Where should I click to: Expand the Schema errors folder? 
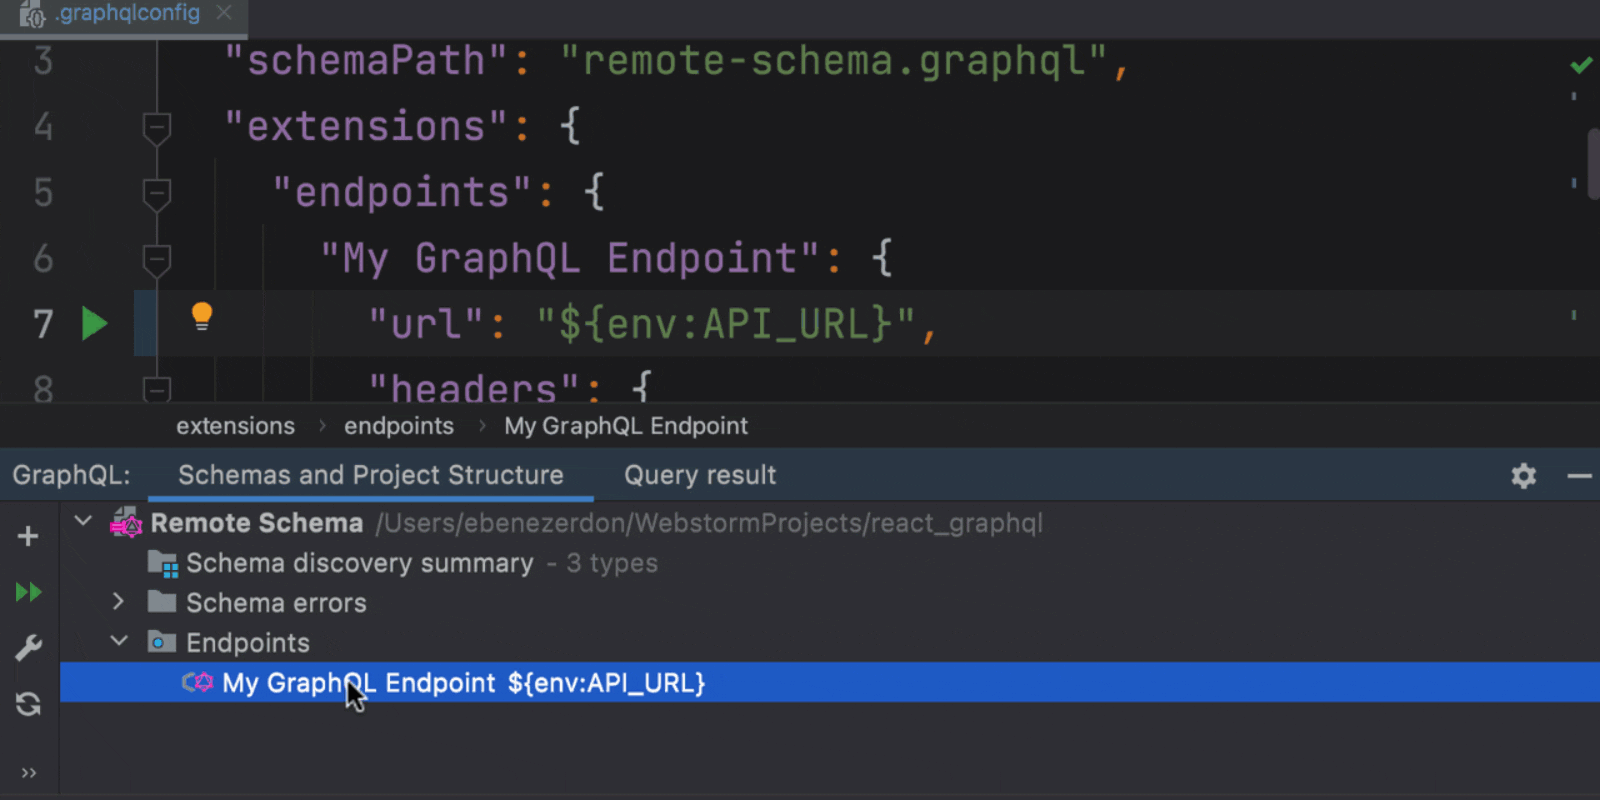pos(118,602)
